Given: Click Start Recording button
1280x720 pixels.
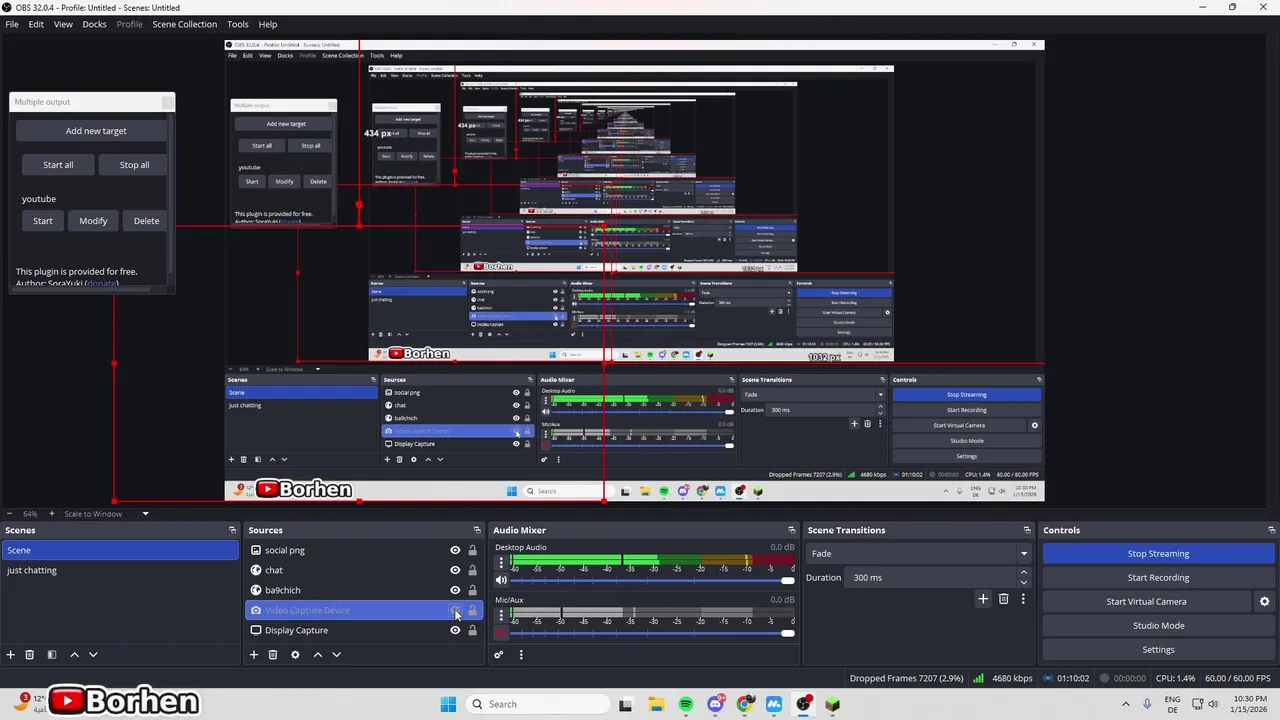Looking at the screenshot, I should pos(1158,577).
